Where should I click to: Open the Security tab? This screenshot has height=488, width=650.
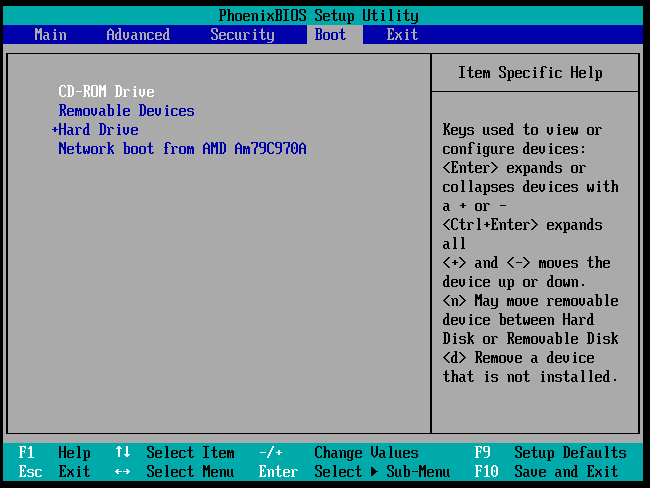(x=242, y=35)
